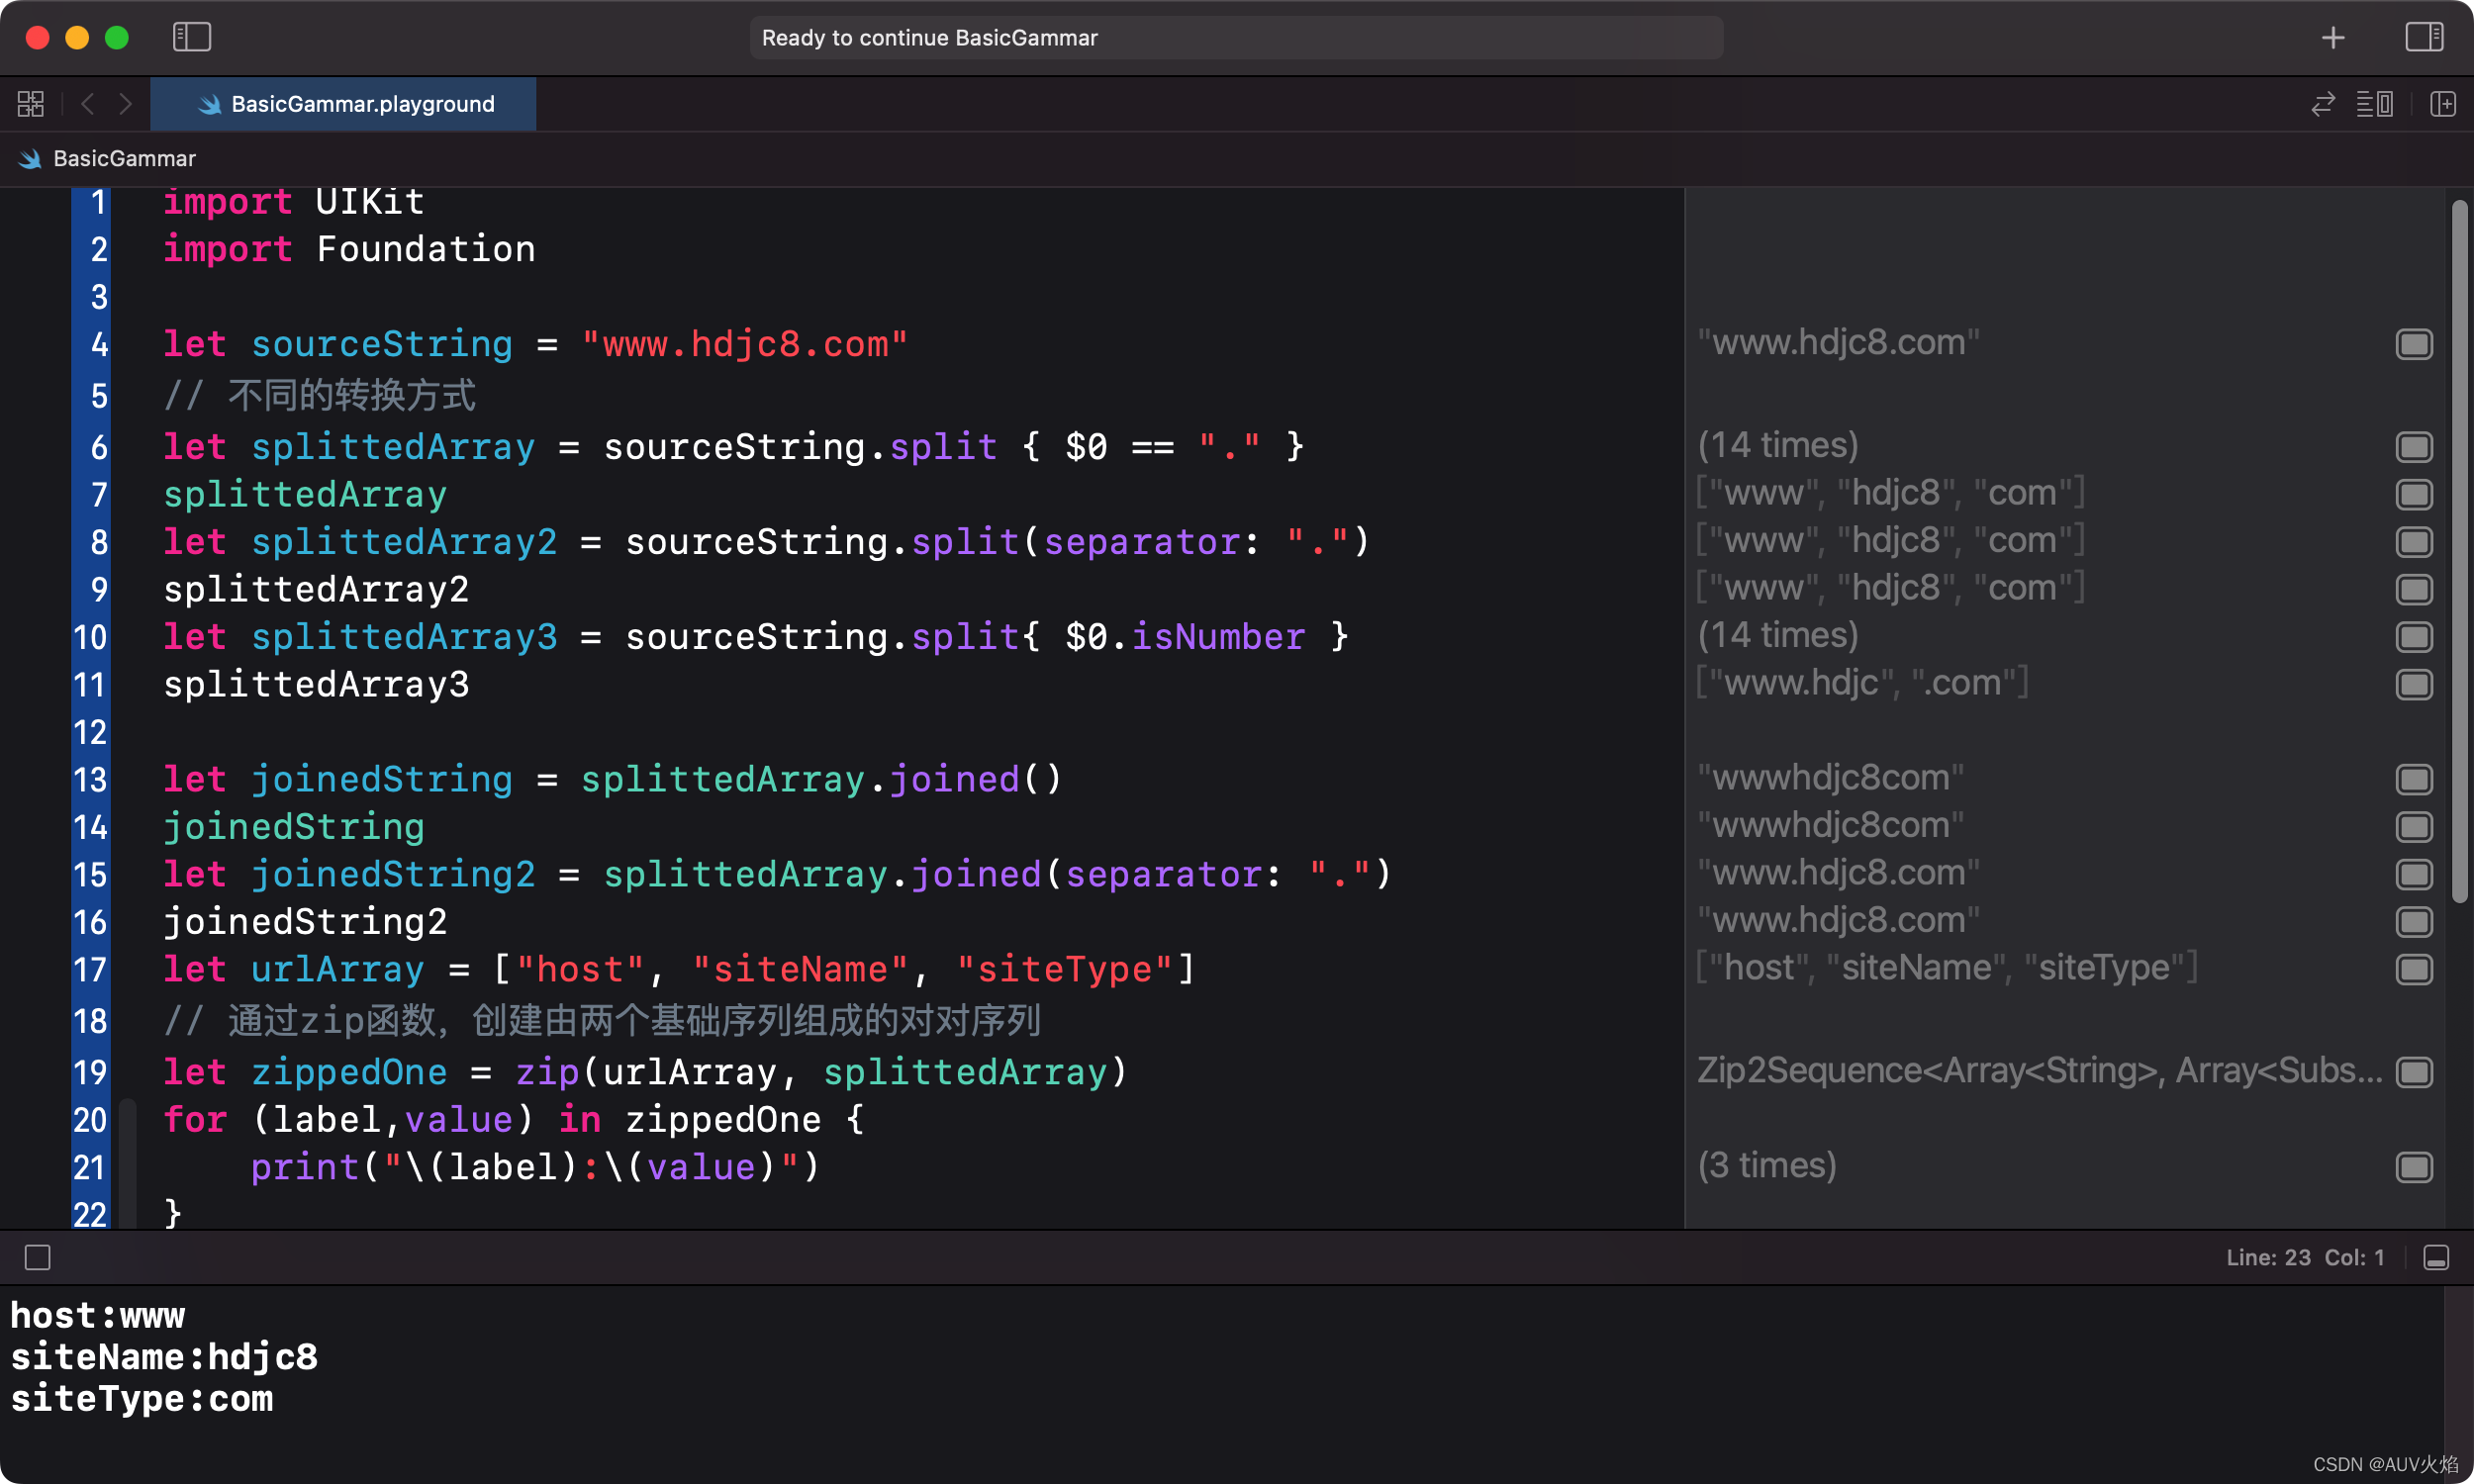This screenshot has width=2474, height=1484.
Task: Show result for the line 7 splittedArray value
Action: 2414,494
